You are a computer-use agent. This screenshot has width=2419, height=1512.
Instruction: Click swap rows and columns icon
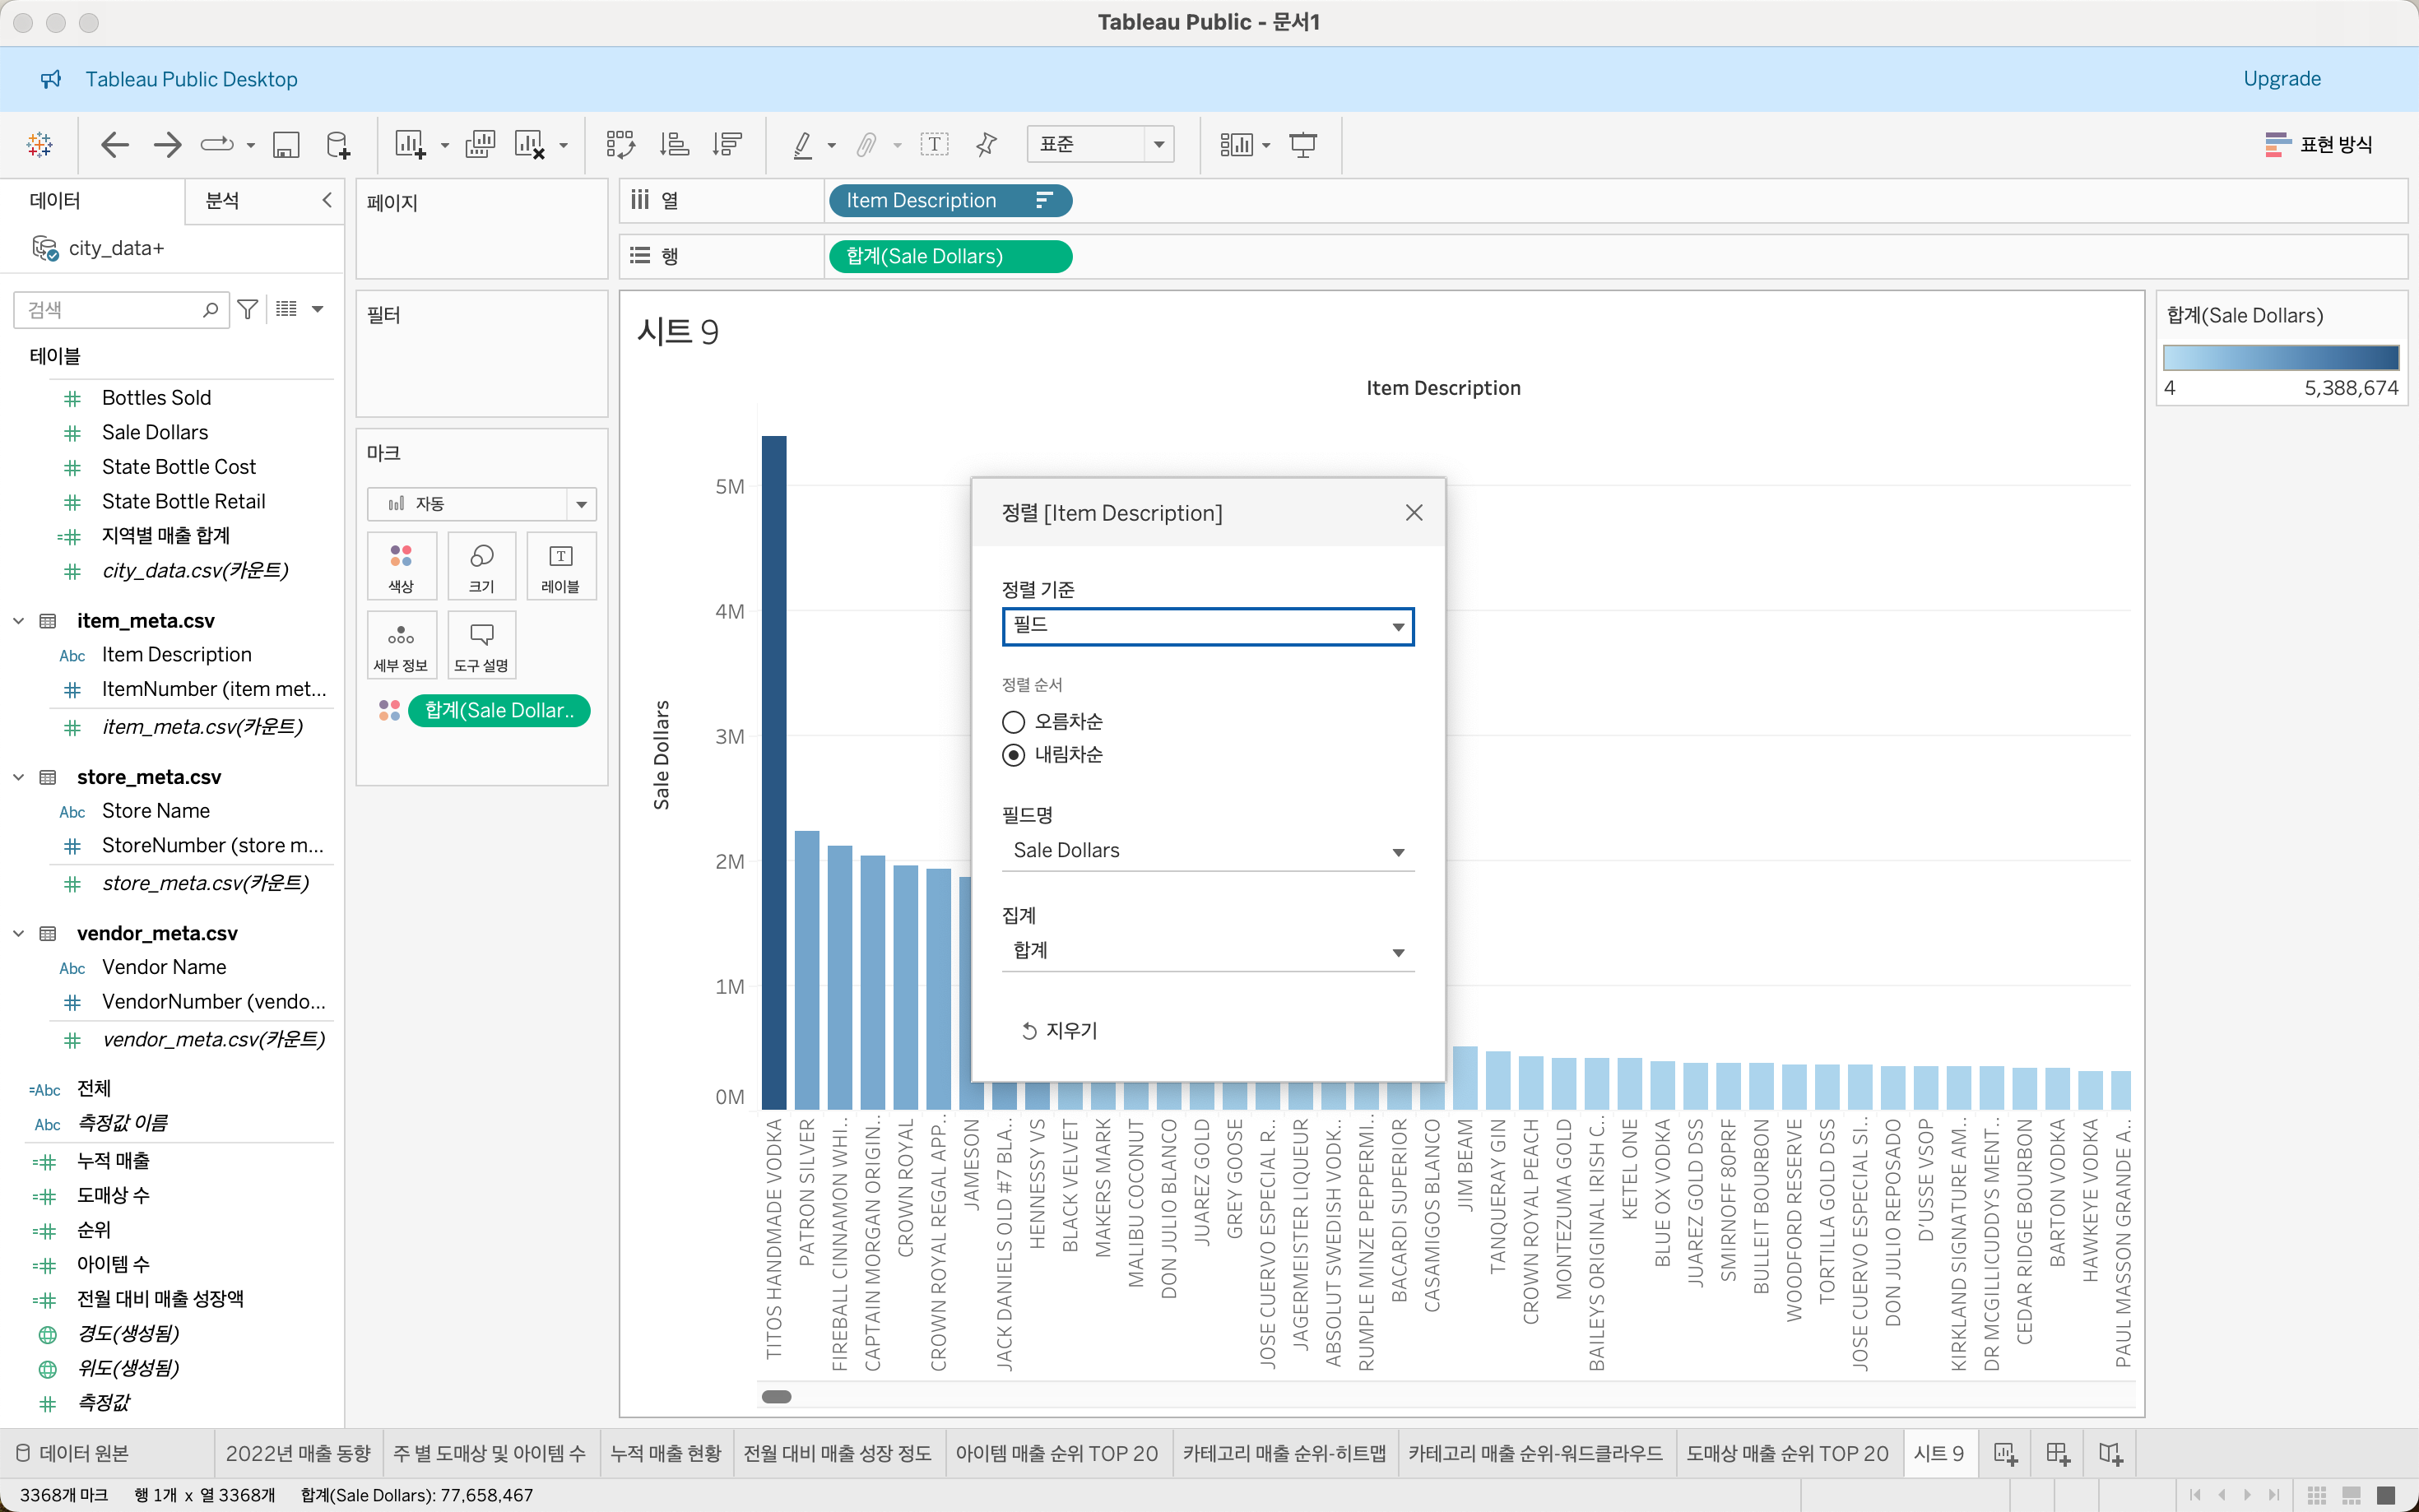click(x=620, y=145)
